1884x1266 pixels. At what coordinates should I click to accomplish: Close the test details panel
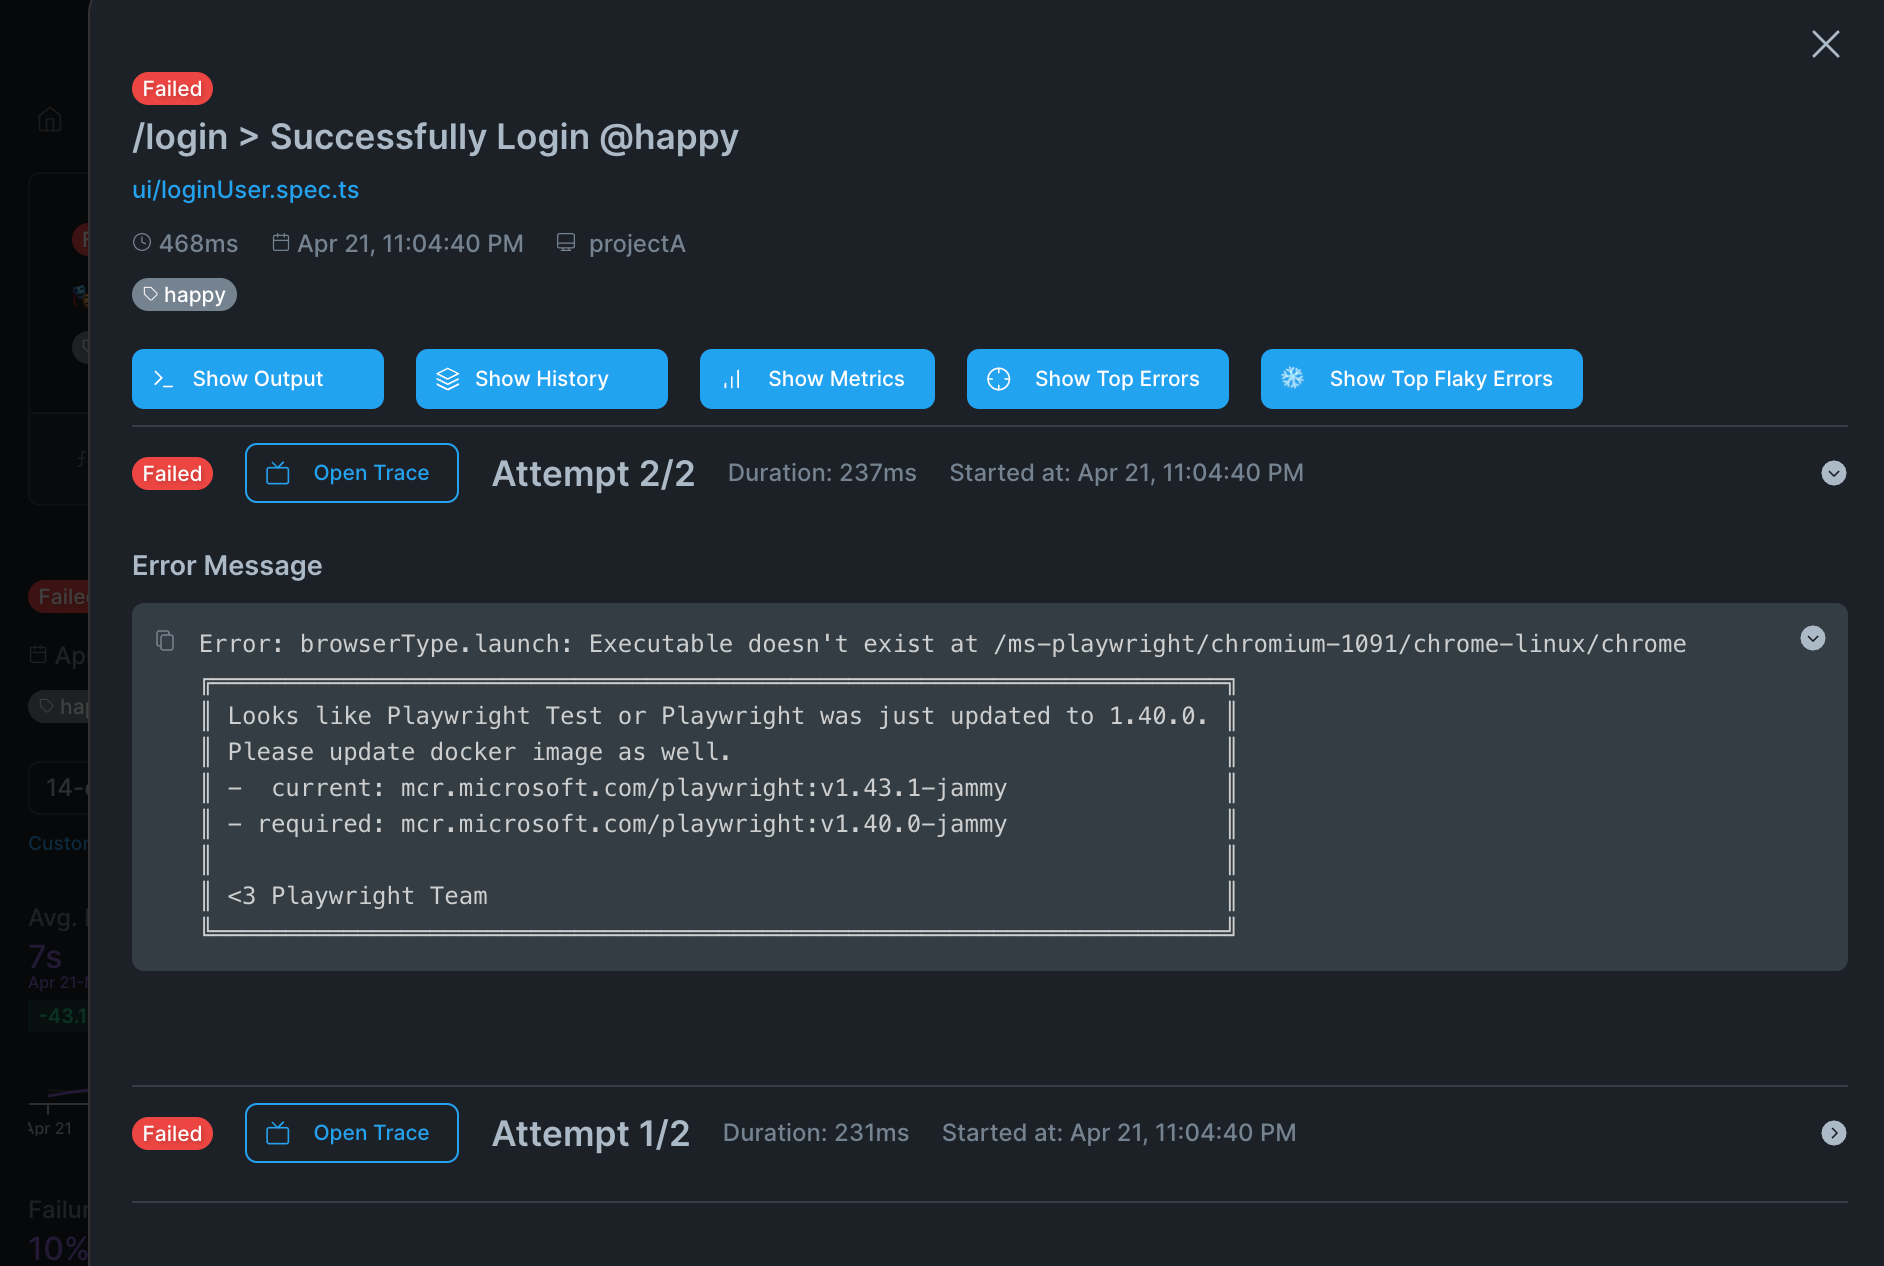1826,44
